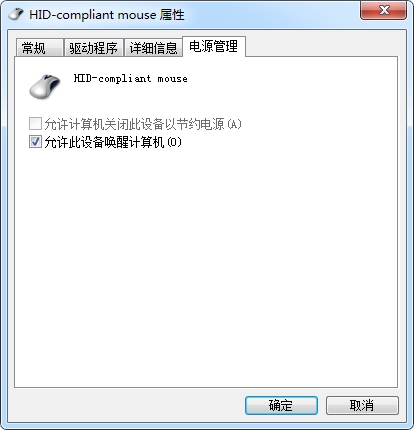
Task: Confirm changes with the 确定 button
Action: click(x=281, y=405)
